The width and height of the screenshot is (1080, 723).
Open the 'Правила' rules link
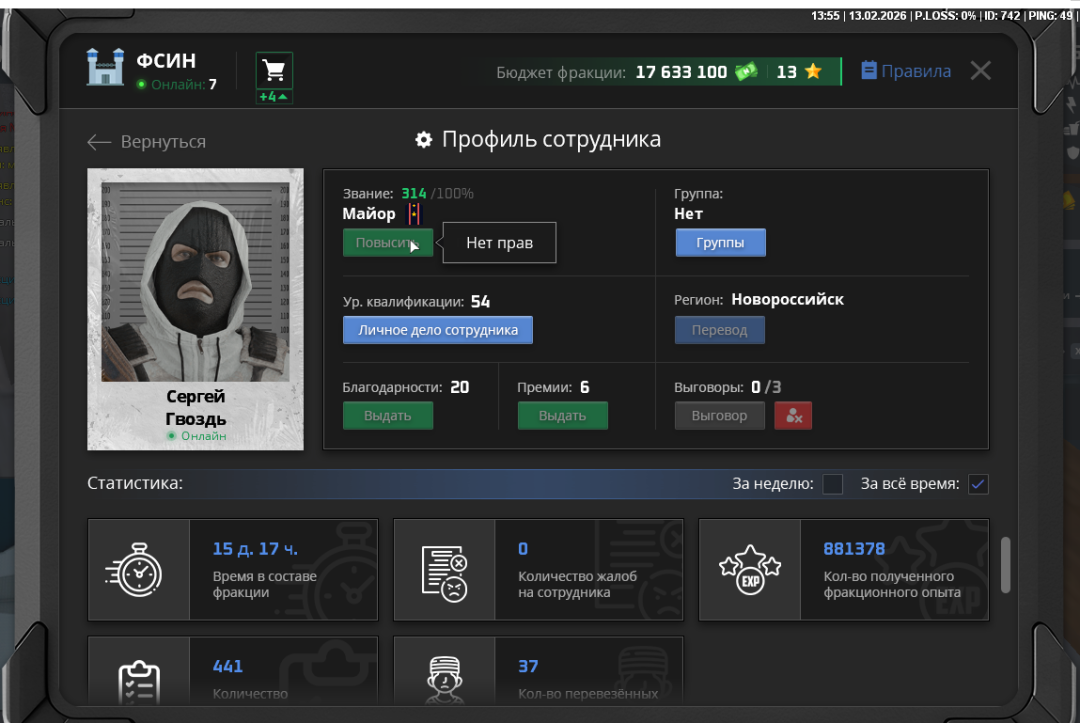pyautogui.click(x=906, y=71)
